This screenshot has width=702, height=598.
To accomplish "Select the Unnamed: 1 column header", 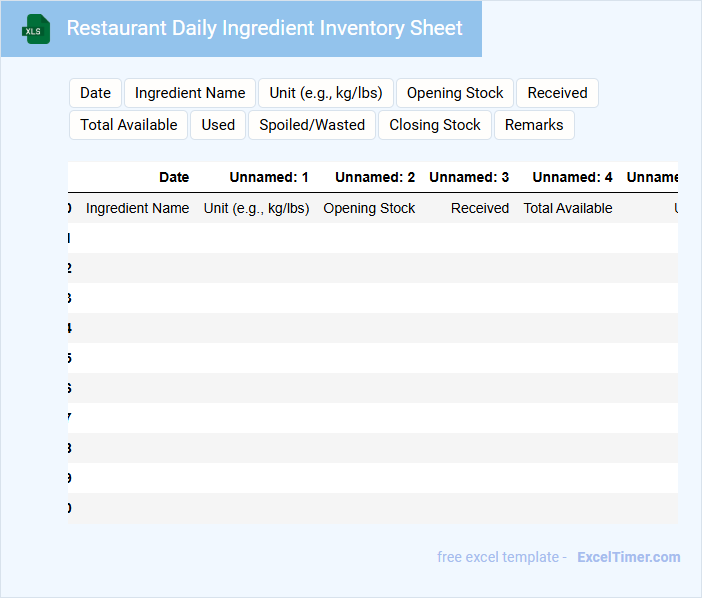I will 269,177.
